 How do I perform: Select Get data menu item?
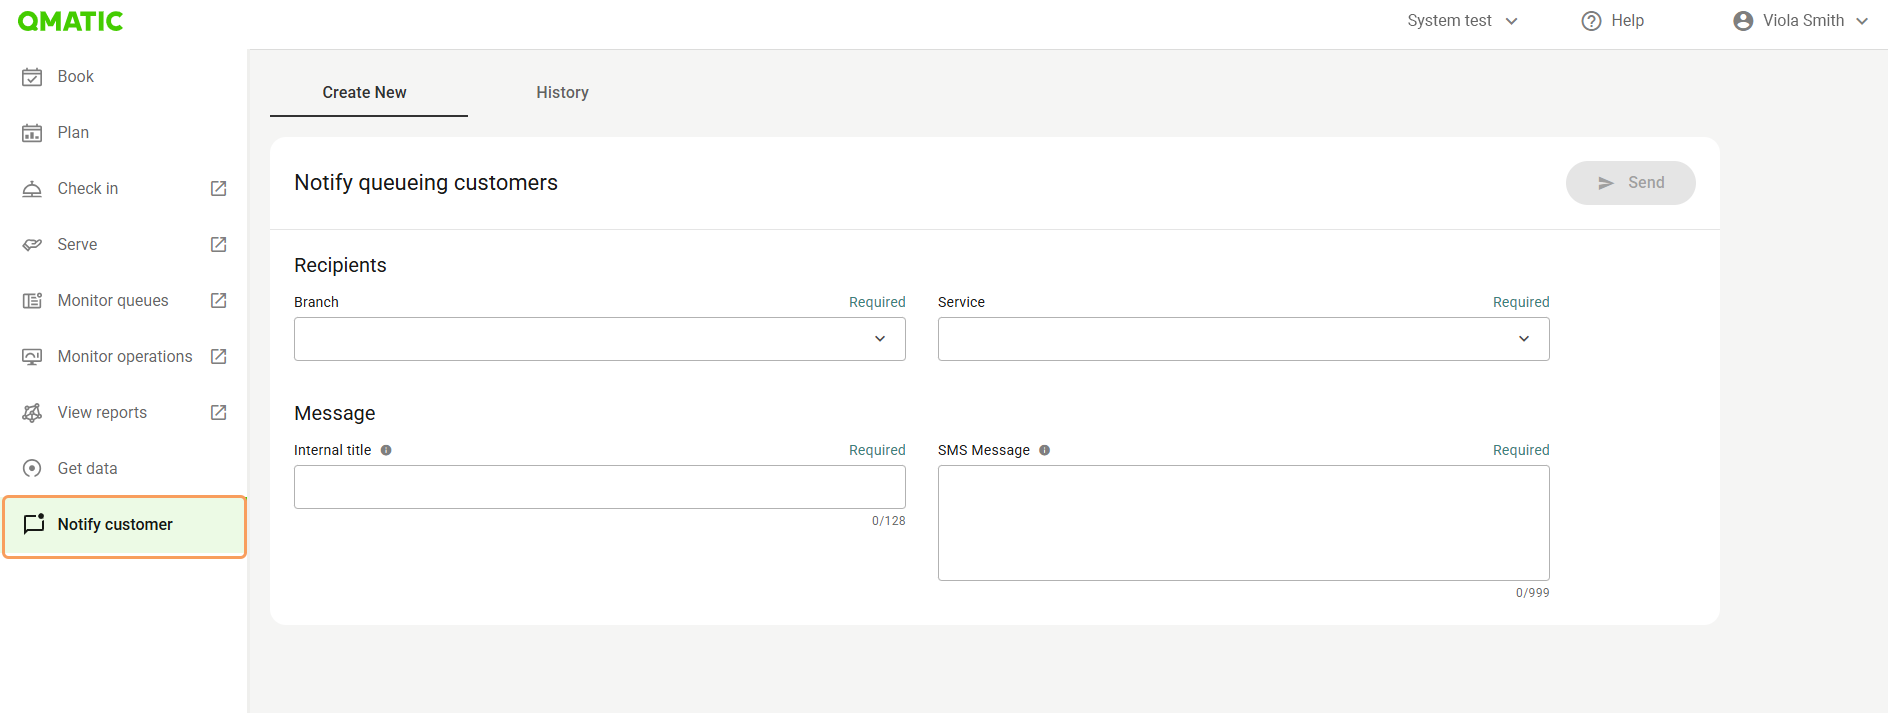click(124, 469)
